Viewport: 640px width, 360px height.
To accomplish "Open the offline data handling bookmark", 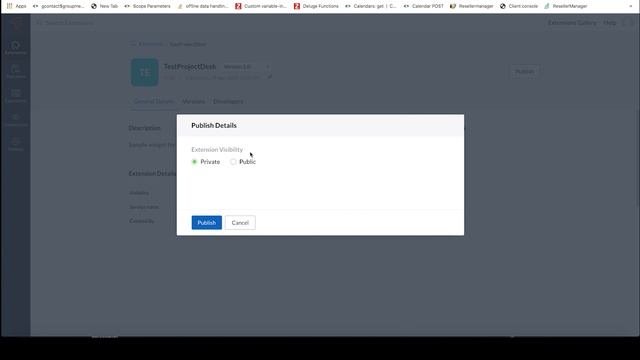I will 203,6.
